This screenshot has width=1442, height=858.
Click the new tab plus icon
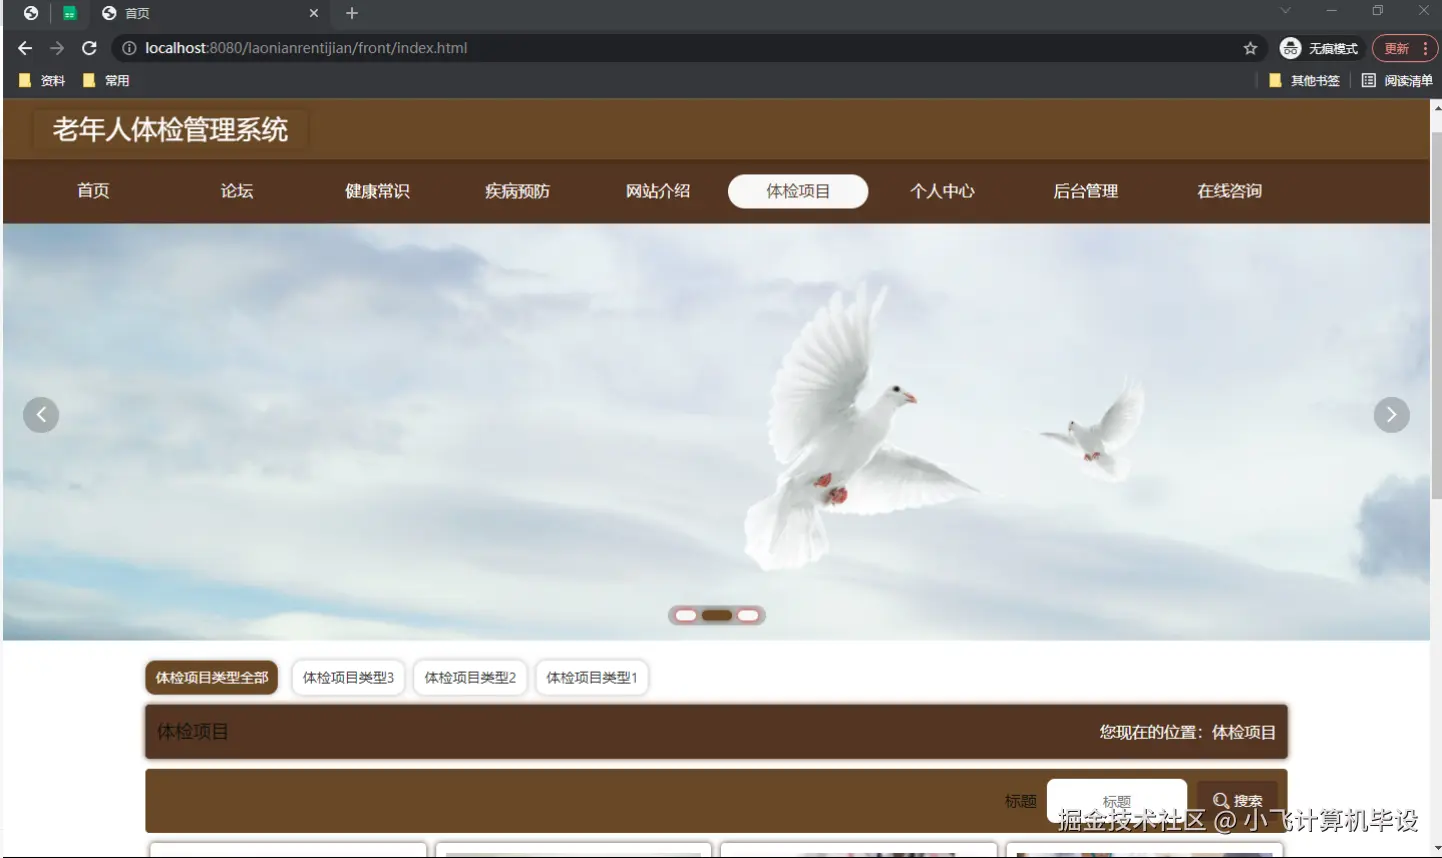(x=350, y=13)
